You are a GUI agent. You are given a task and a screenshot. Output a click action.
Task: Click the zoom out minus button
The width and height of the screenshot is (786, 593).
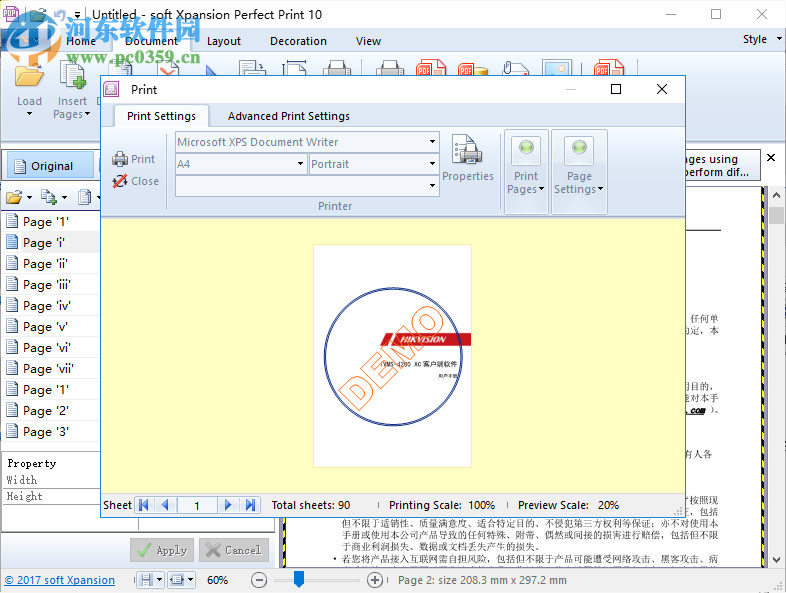coord(259,580)
